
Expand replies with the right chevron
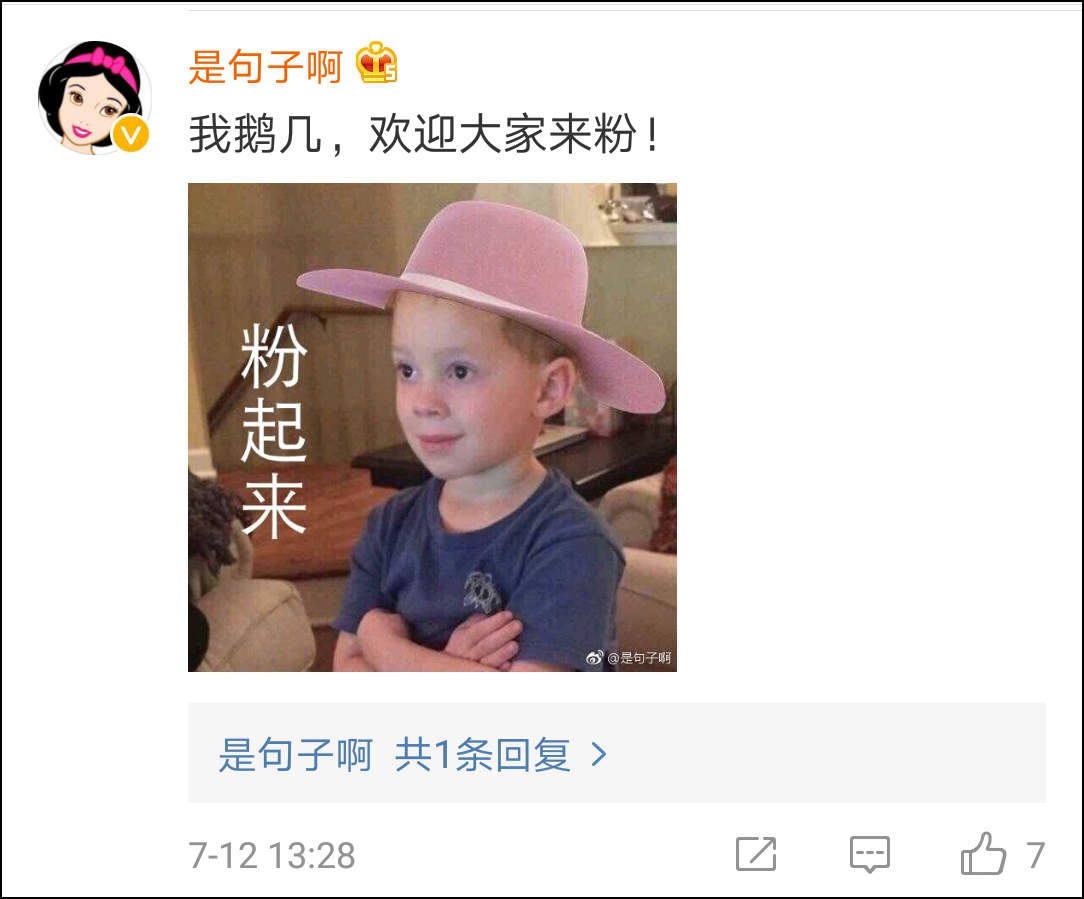599,754
